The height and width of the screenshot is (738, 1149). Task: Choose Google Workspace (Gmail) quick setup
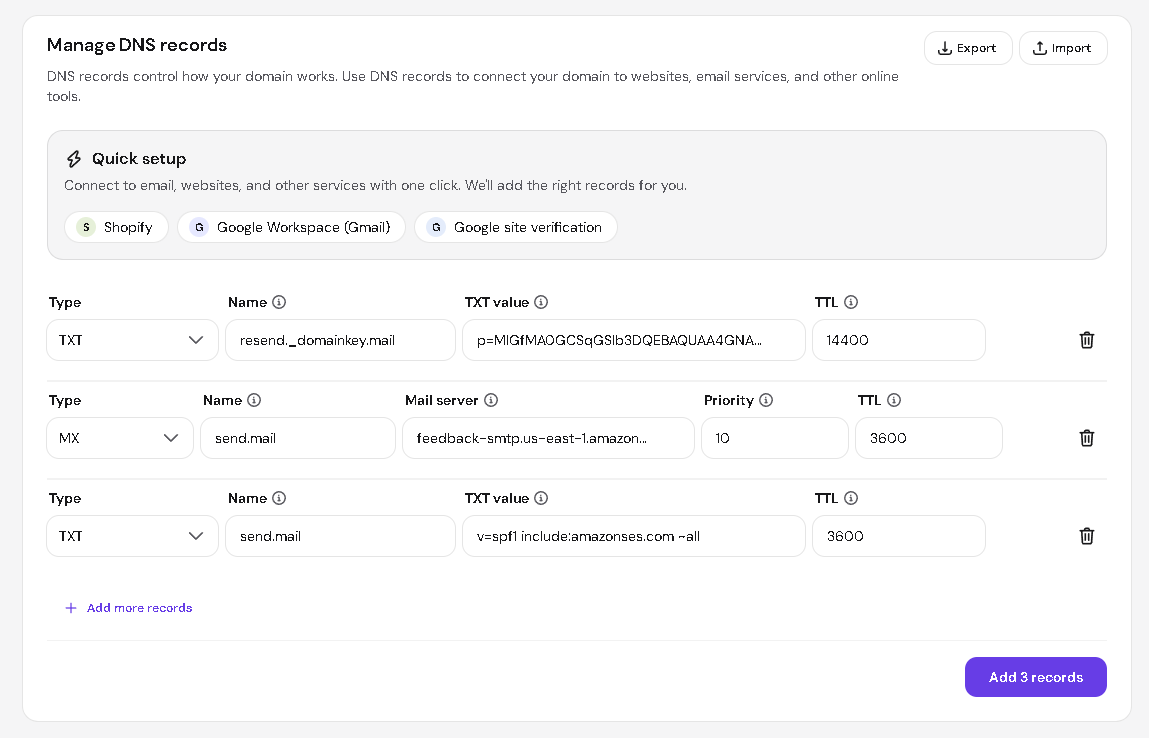pyautogui.click(x=292, y=227)
